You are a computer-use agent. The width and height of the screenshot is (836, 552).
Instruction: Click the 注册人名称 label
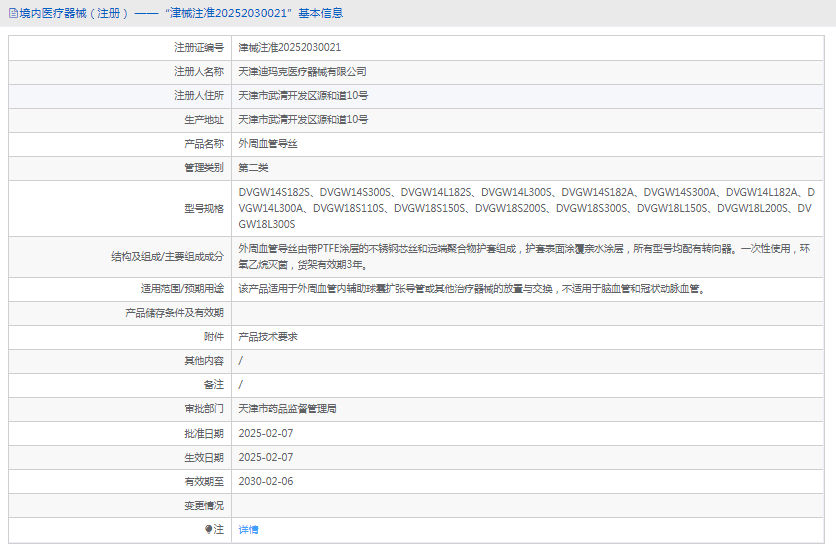(x=199, y=72)
